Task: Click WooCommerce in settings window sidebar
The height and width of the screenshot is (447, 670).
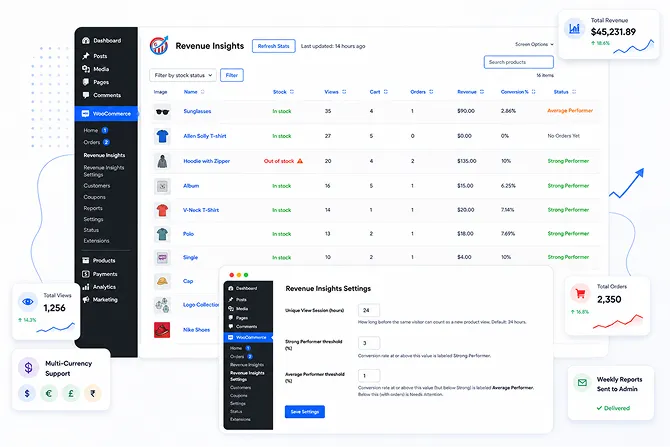Action: 248,338
